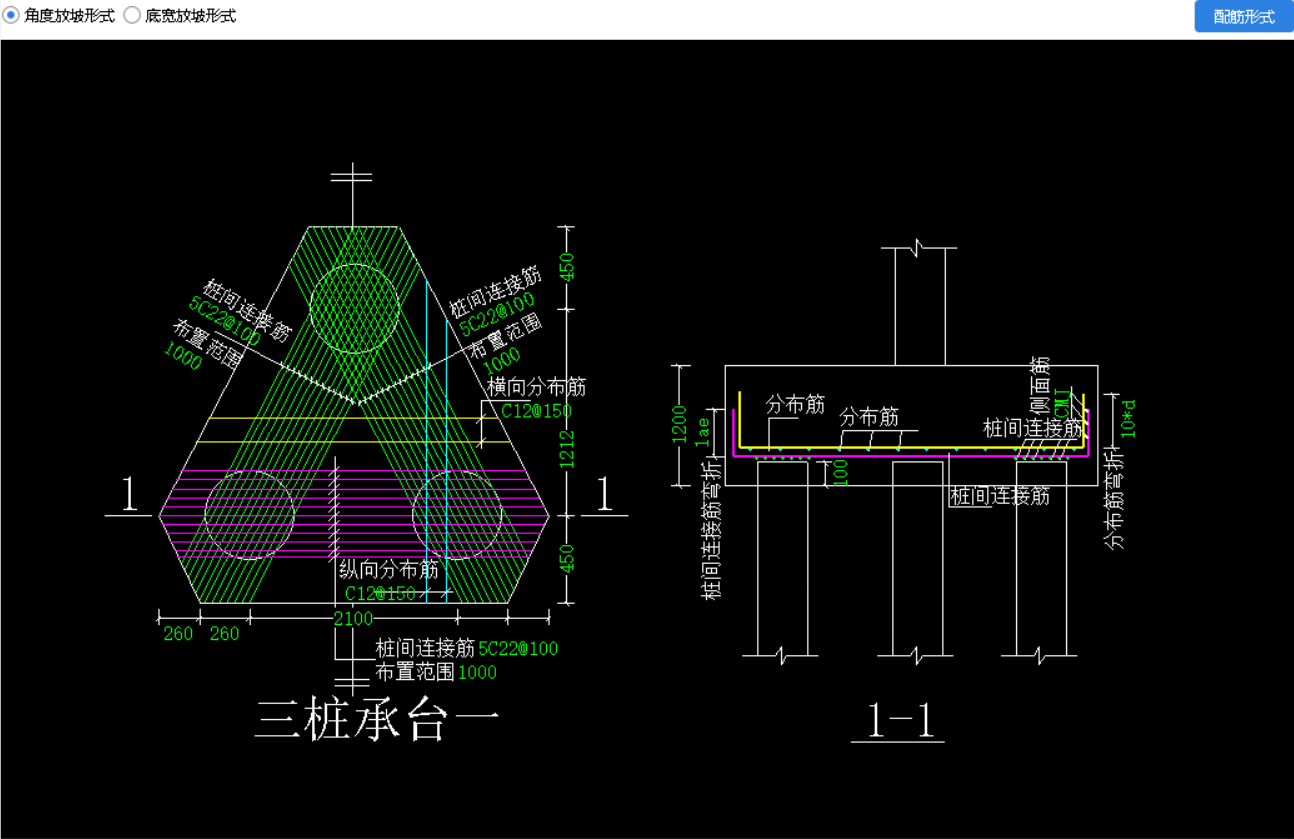Edit 纵向分布筋 value C12@150
Image resolution: width=1294 pixels, height=839 pixels.
click(380, 593)
